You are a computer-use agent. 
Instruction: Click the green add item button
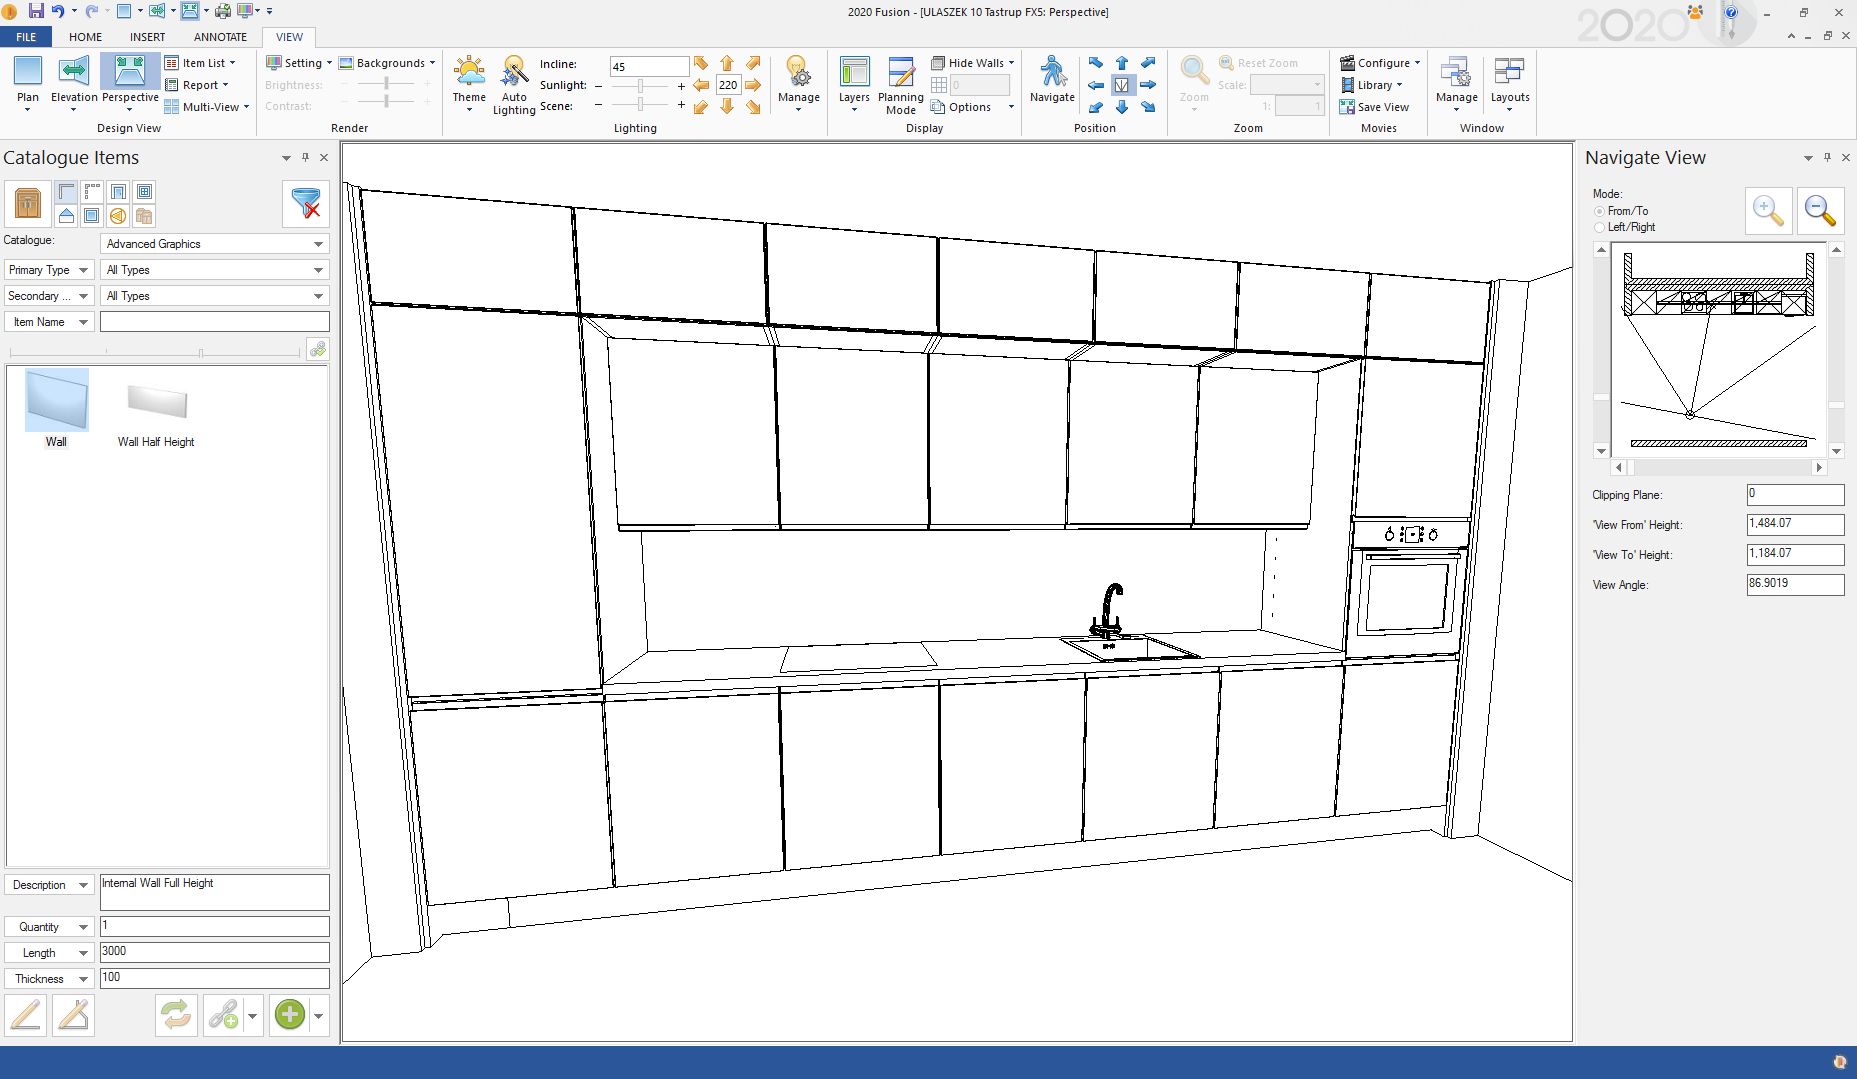click(x=289, y=1015)
